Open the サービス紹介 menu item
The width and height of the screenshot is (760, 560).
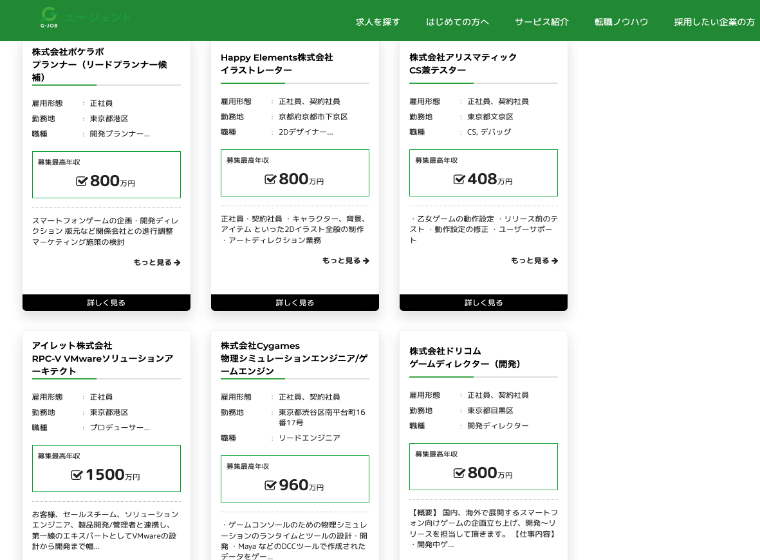(x=541, y=22)
